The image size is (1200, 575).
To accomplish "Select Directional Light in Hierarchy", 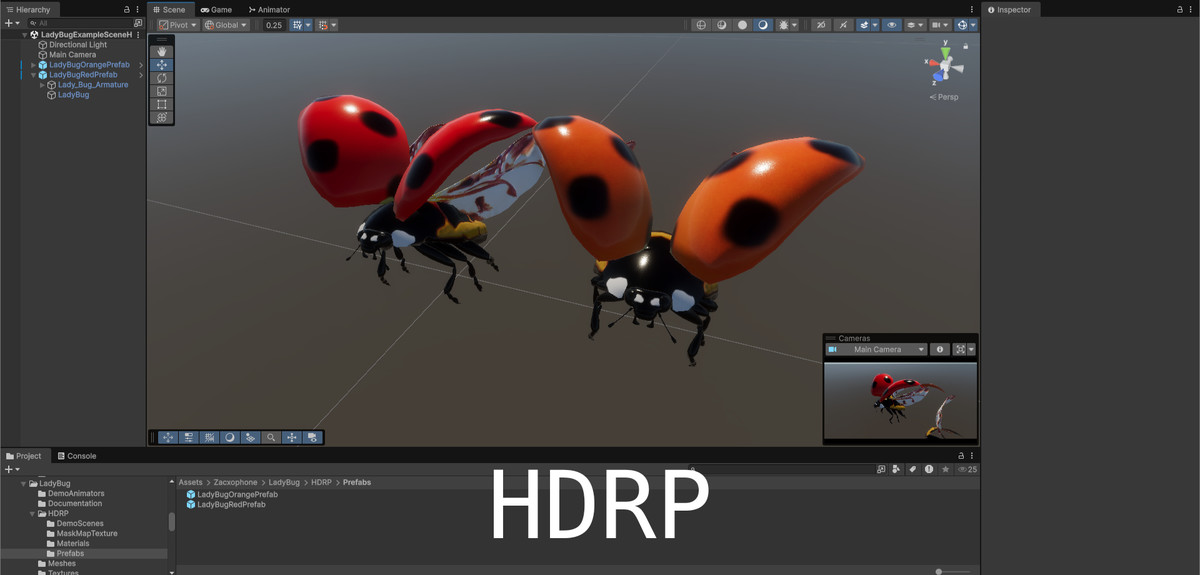I will (78, 45).
